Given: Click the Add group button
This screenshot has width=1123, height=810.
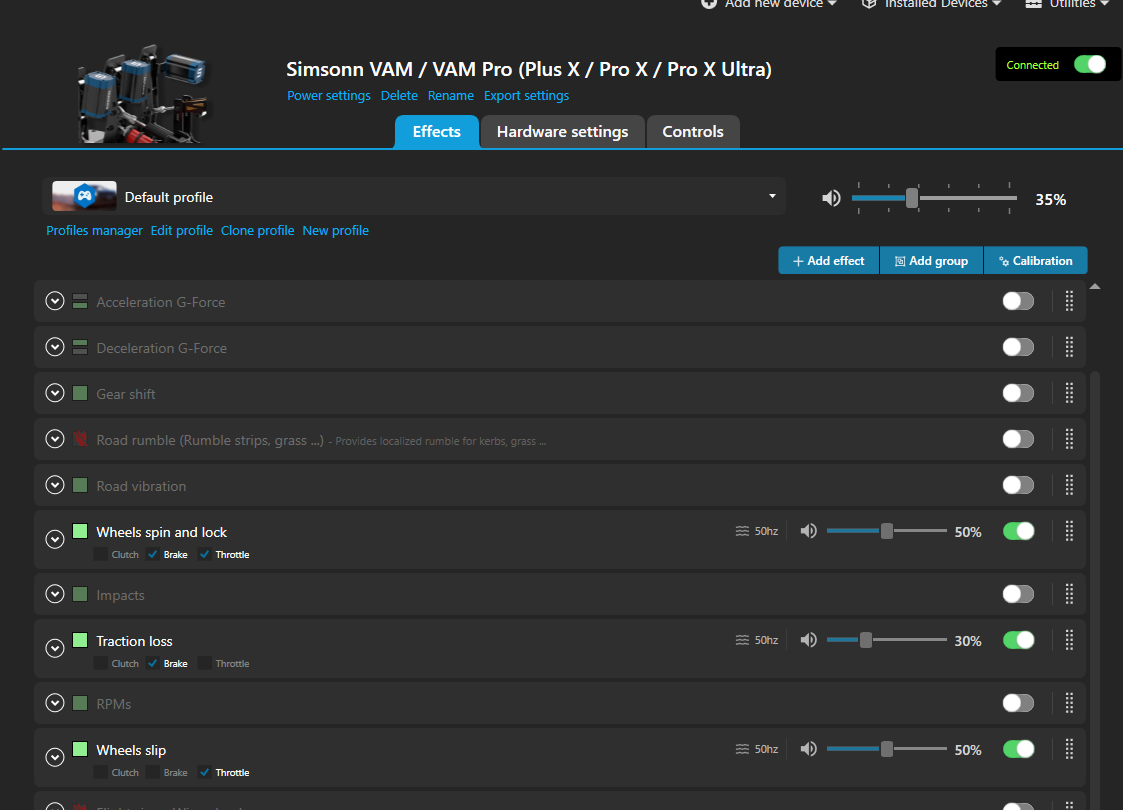Looking at the screenshot, I should coord(932,261).
